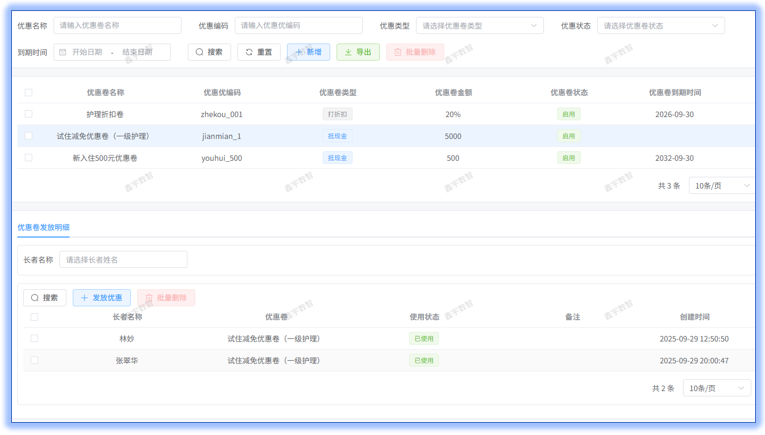This screenshot has width=765, height=435.
Task: Click the 长者名称 input field
Action: pyautogui.click(x=123, y=260)
